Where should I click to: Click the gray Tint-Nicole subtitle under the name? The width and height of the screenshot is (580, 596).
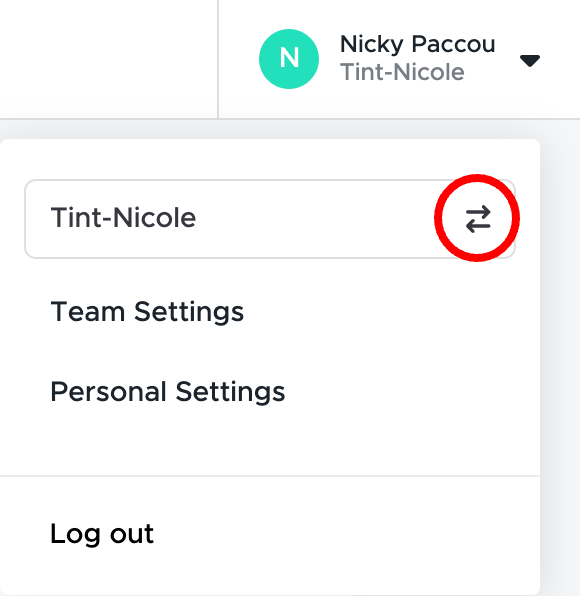coord(402,72)
